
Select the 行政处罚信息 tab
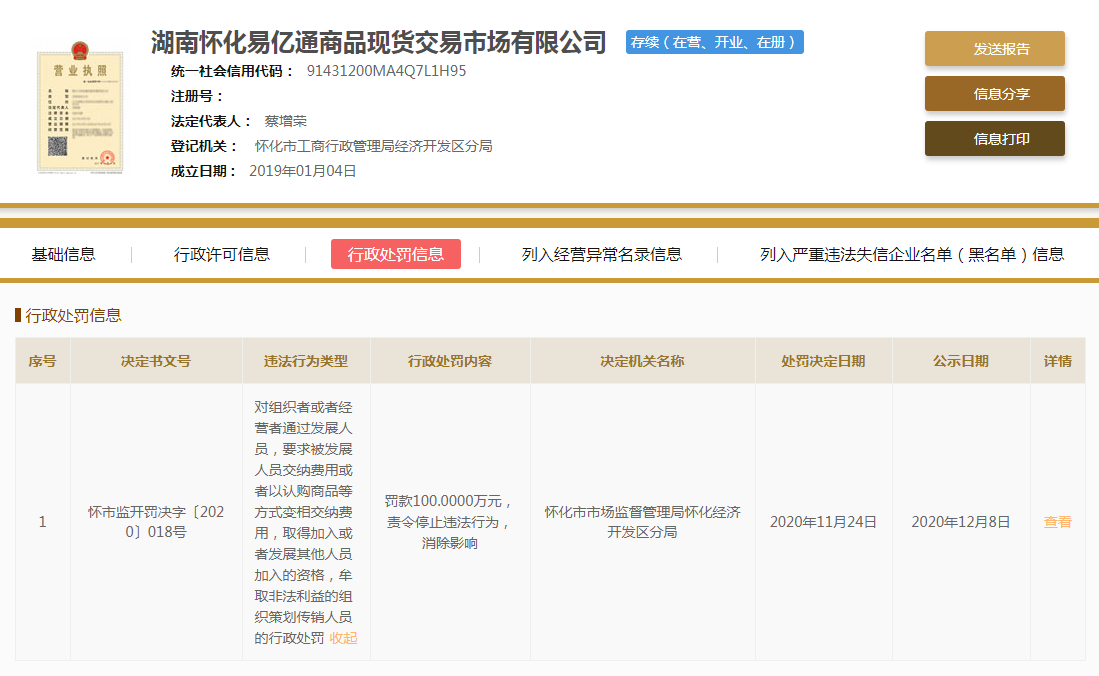coord(395,254)
